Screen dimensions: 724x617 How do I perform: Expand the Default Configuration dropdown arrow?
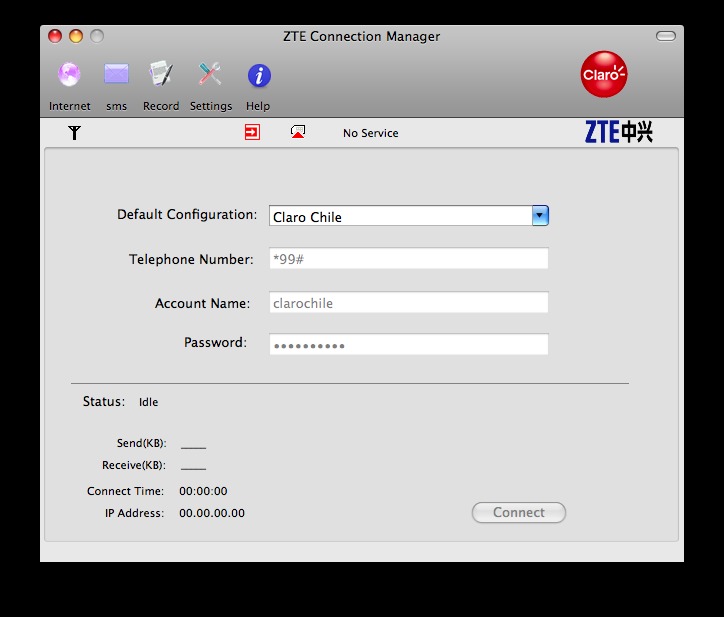pos(540,216)
